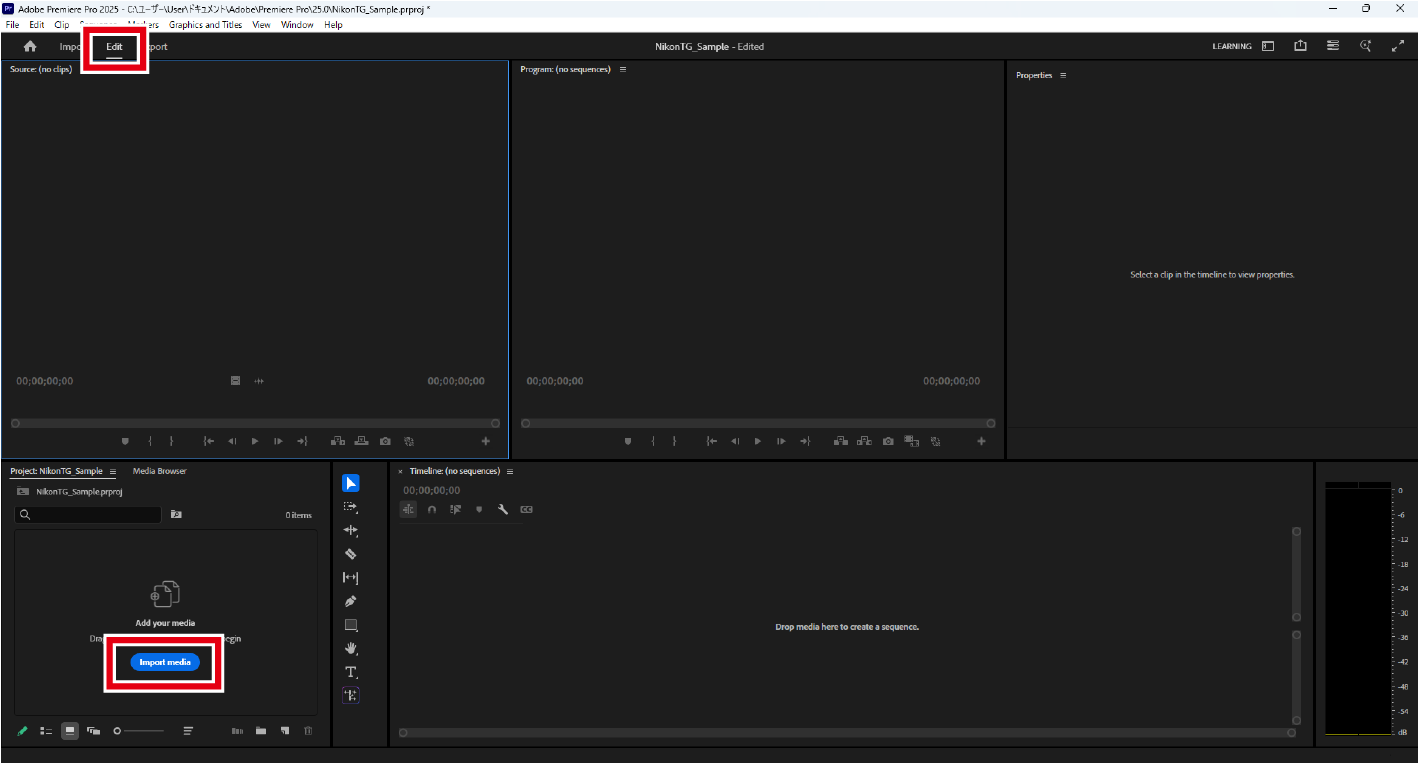
Task: Open Quick Export share icon
Action: (1300, 46)
